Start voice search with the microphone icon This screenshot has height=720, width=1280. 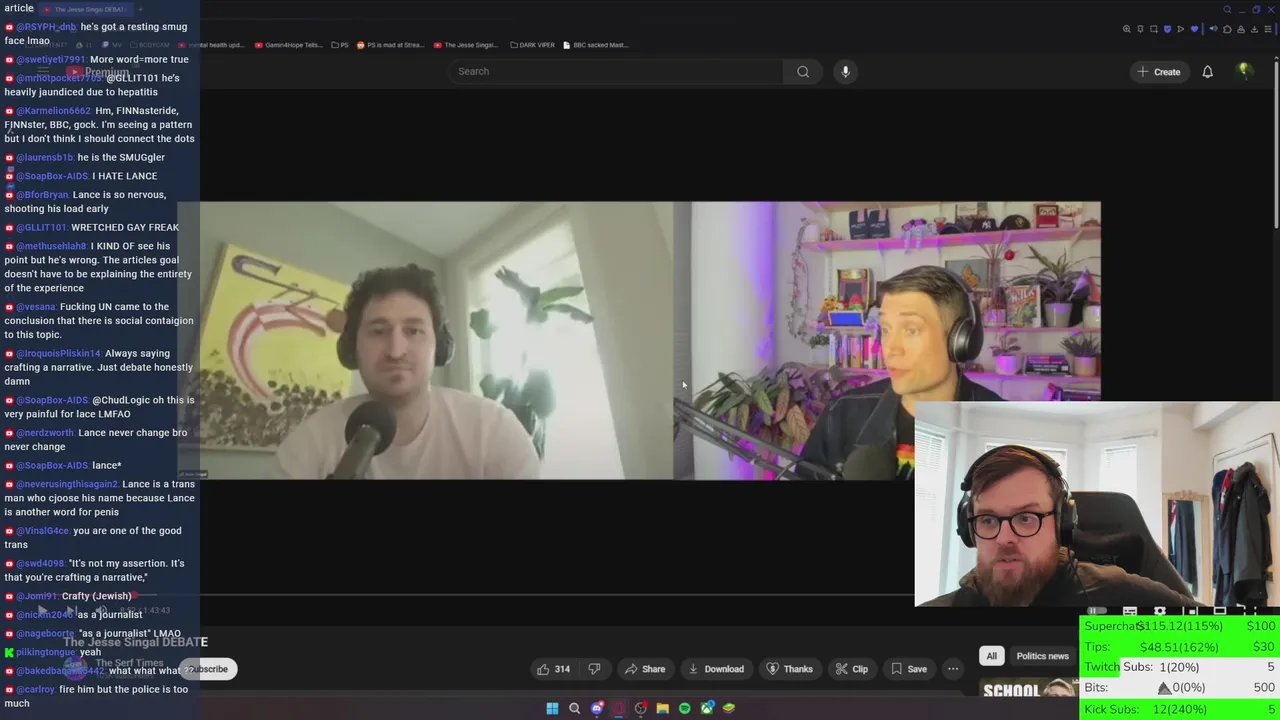[845, 71]
